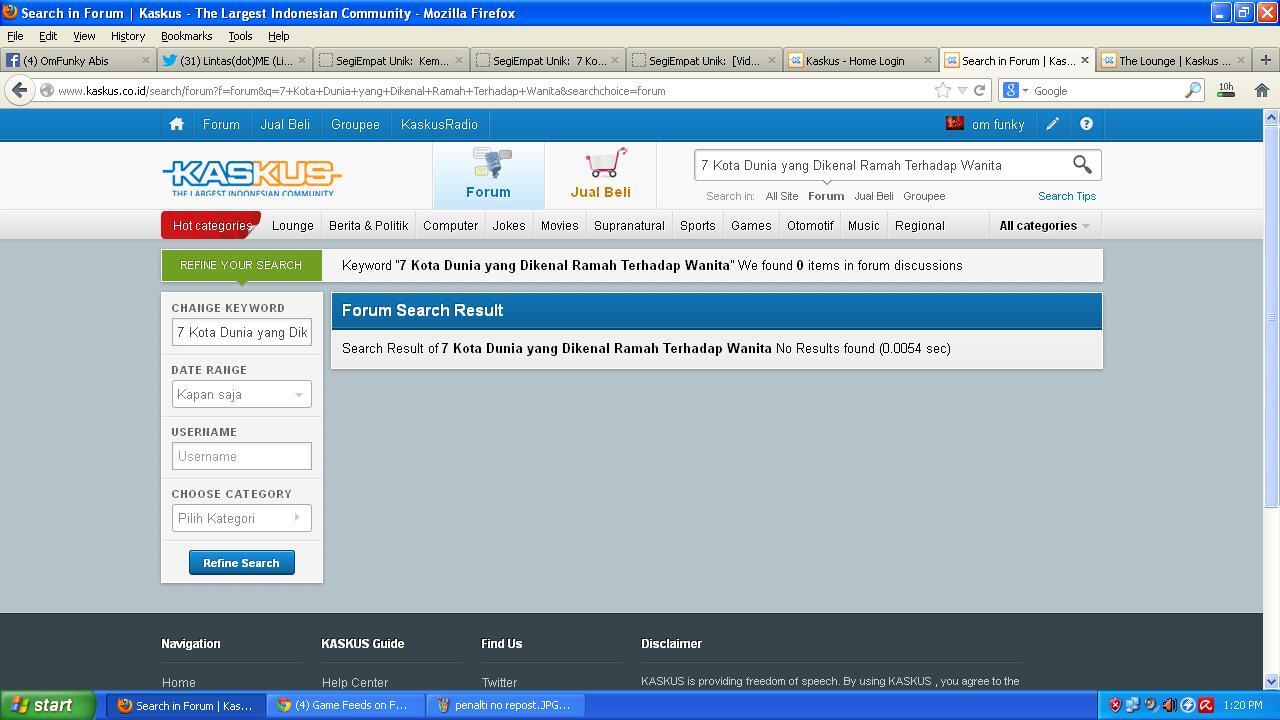Go to the Lounge category
This screenshot has height=720, width=1280.
tap(293, 225)
